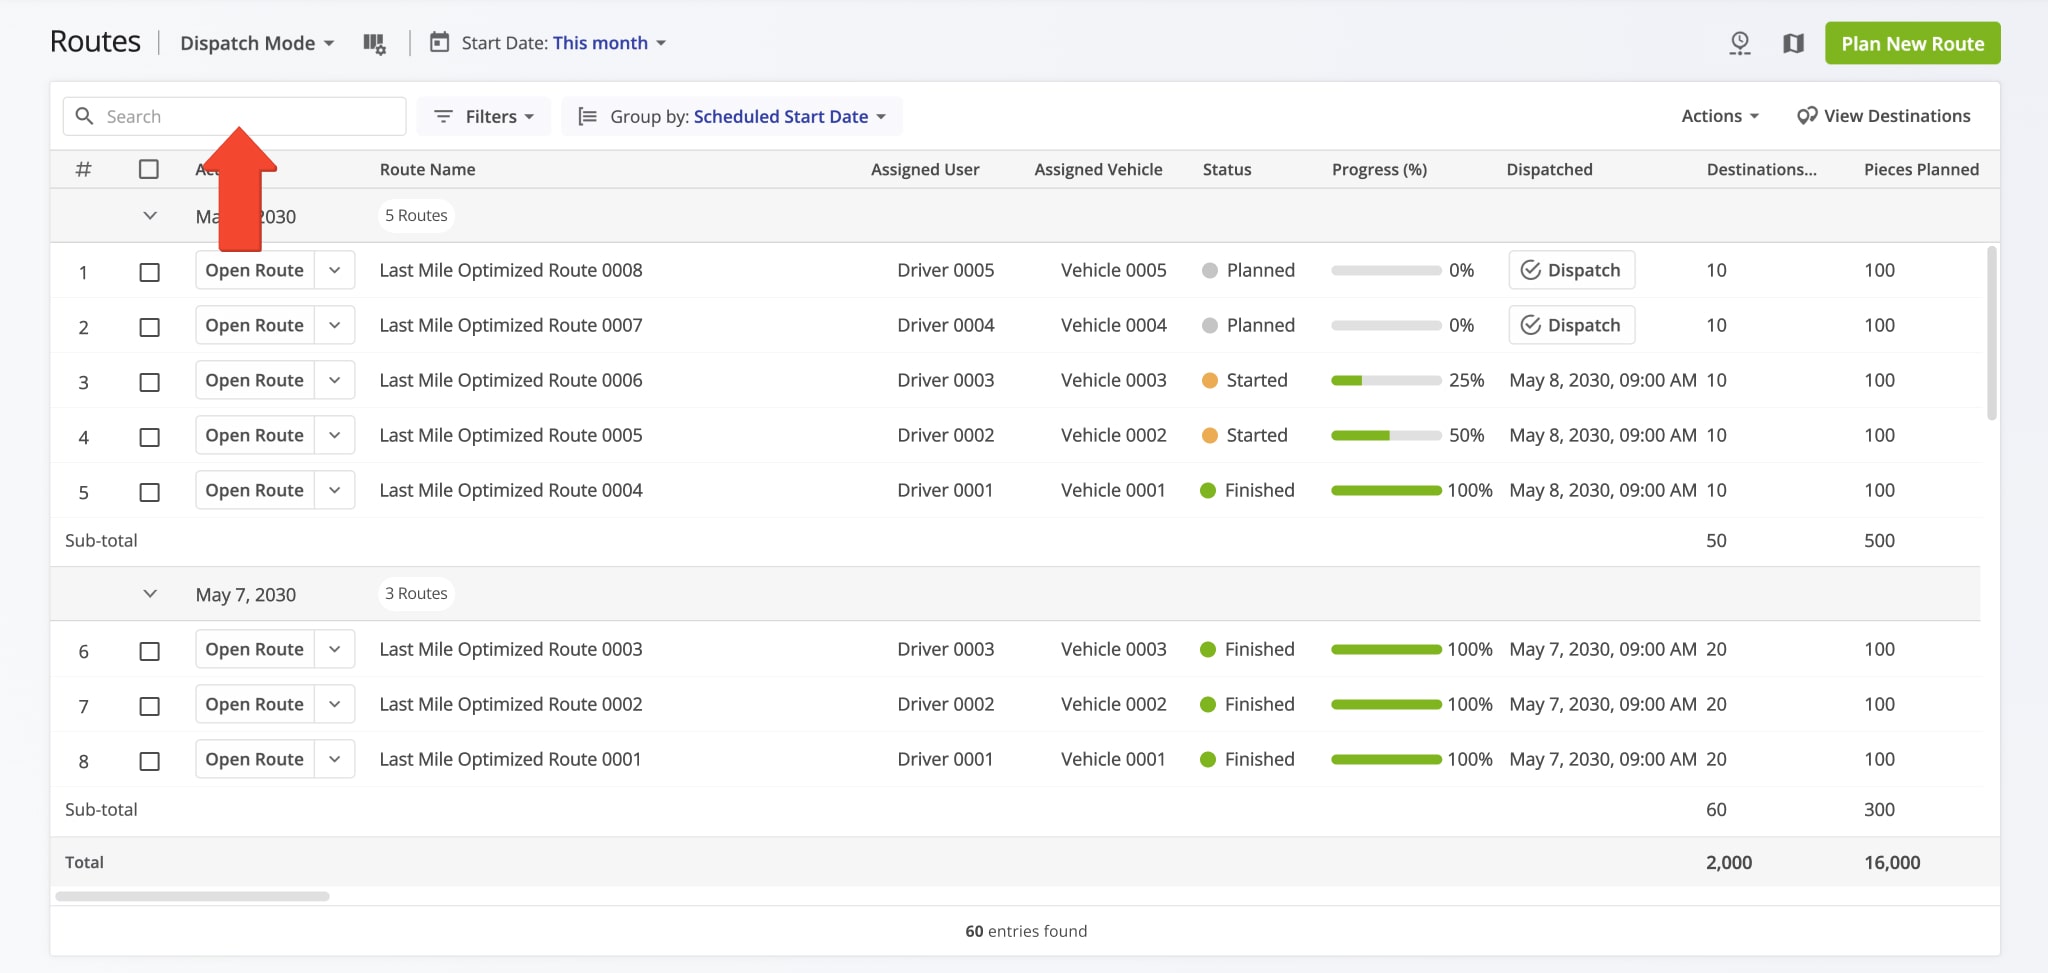Viewport: 2048px width, 973px height.
Task: Click the 50% progress bar of Route 0005
Action: click(x=1386, y=435)
